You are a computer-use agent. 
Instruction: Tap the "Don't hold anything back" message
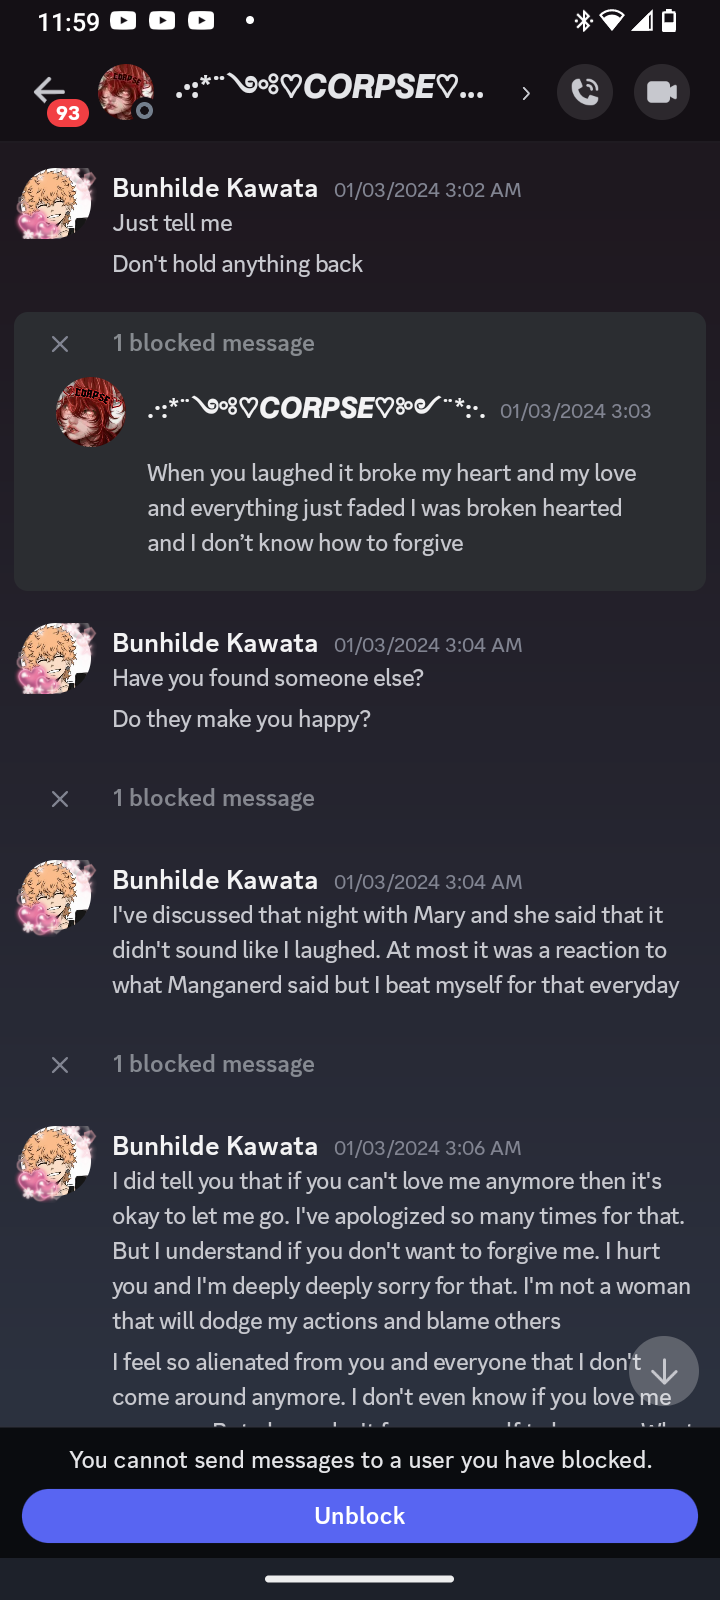238,264
